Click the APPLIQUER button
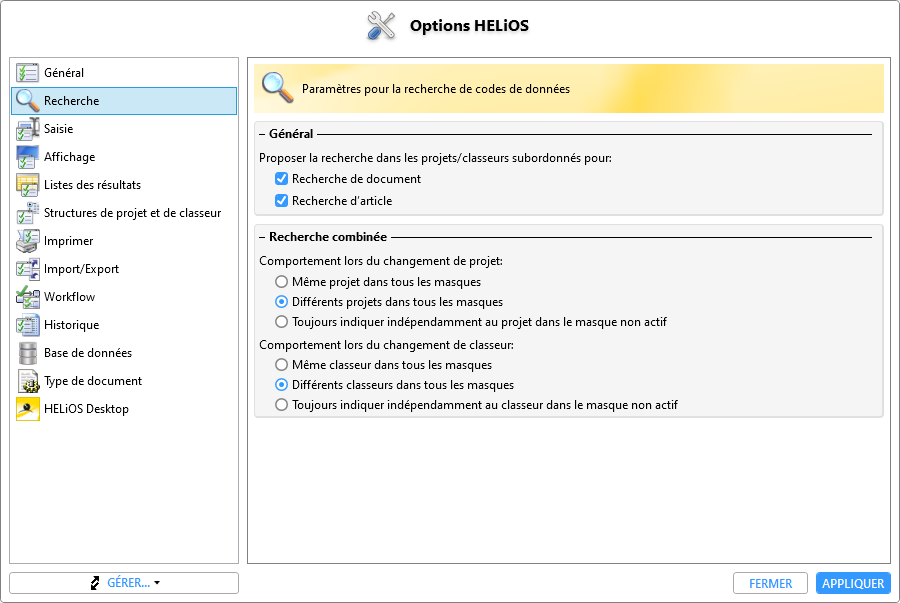This screenshot has width=900, height=603. click(x=853, y=583)
